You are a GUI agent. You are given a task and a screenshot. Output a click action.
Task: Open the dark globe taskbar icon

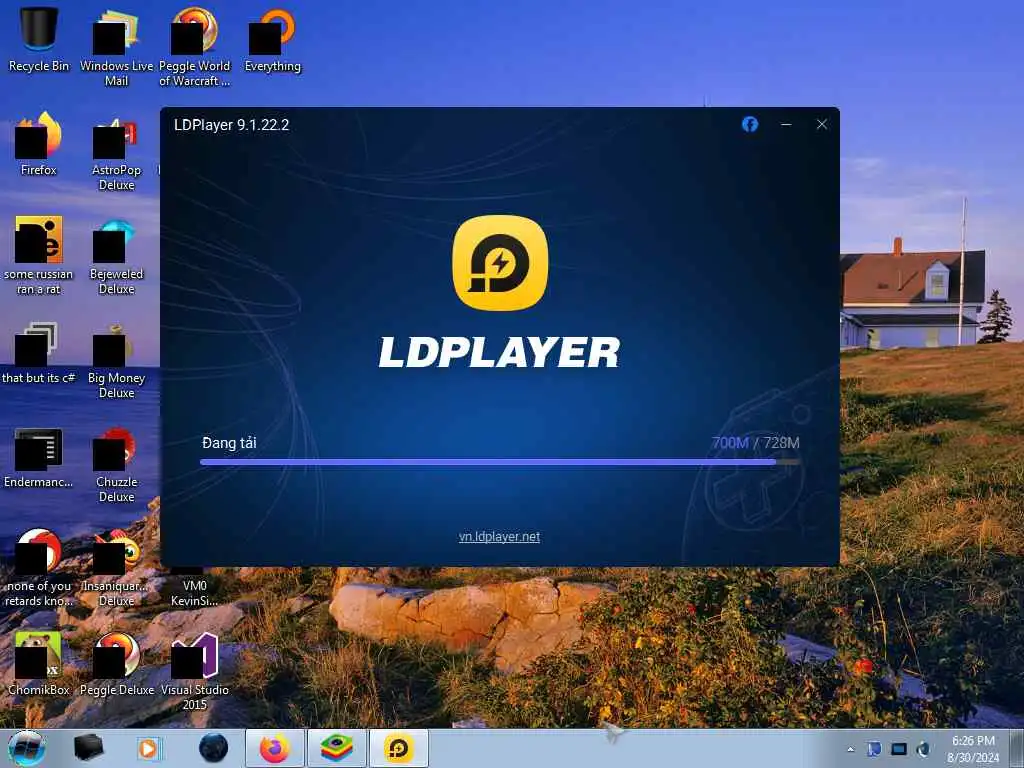(x=214, y=748)
